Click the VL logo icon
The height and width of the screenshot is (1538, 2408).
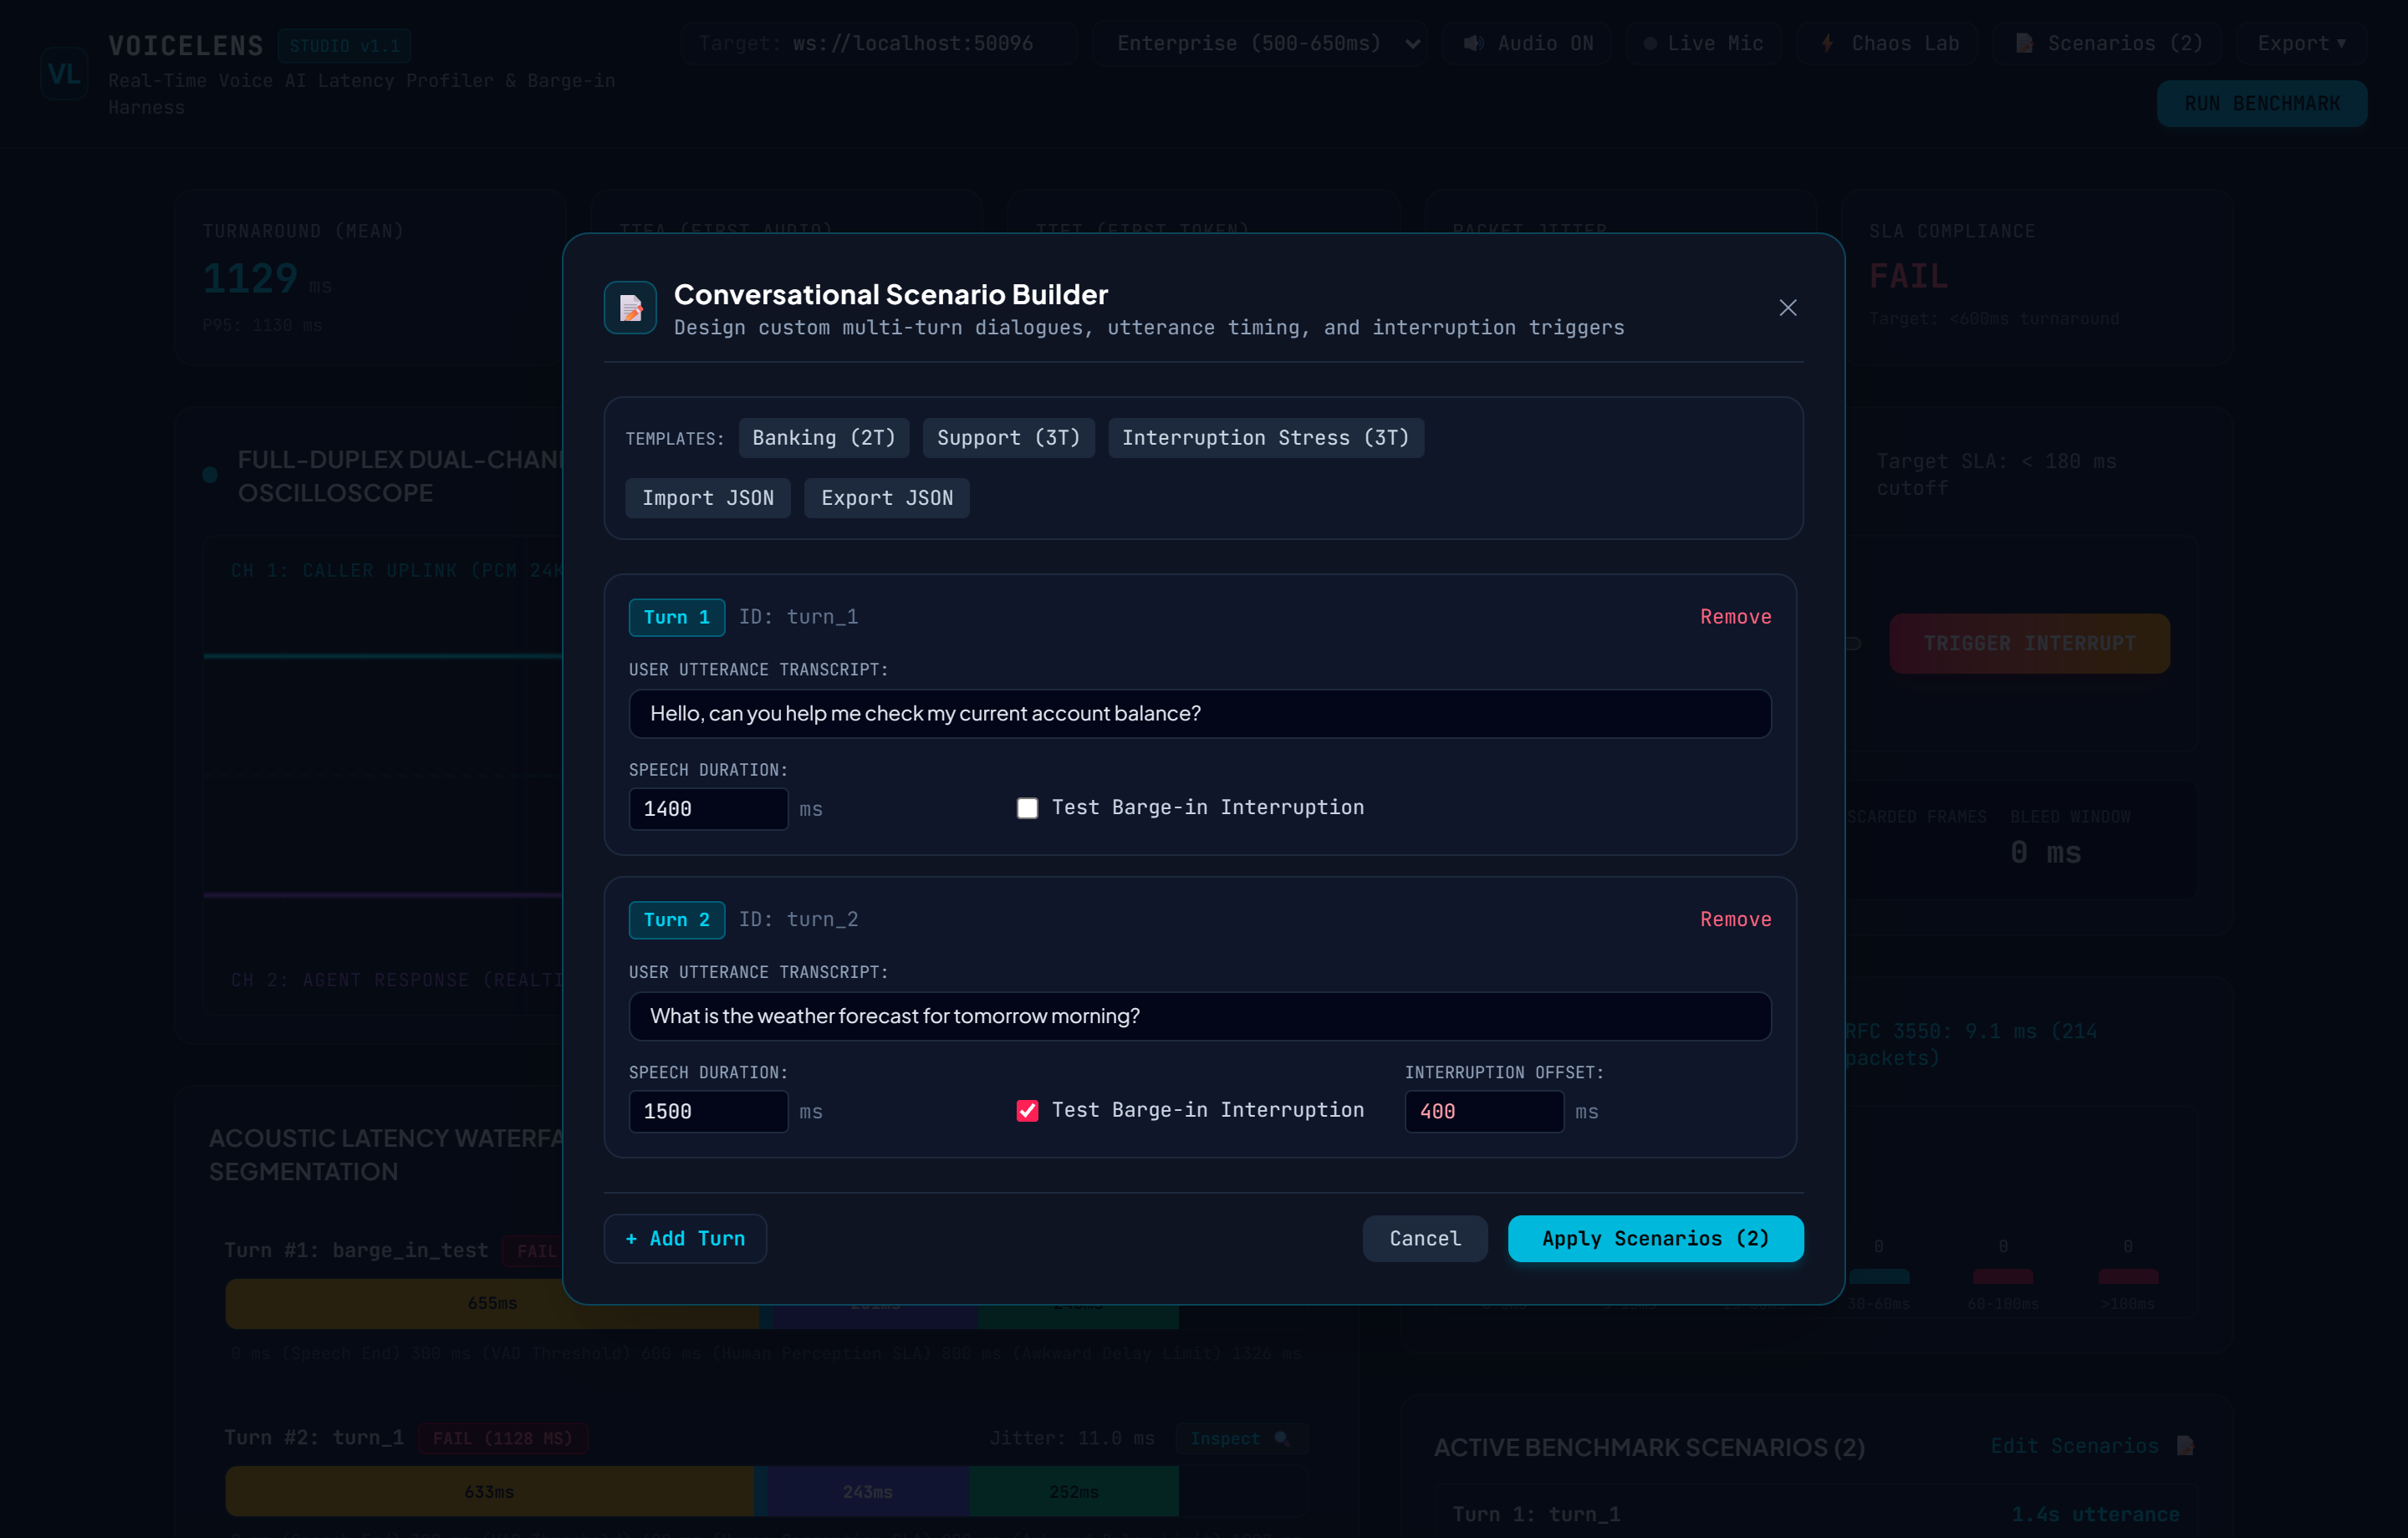pyautogui.click(x=64, y=74)
